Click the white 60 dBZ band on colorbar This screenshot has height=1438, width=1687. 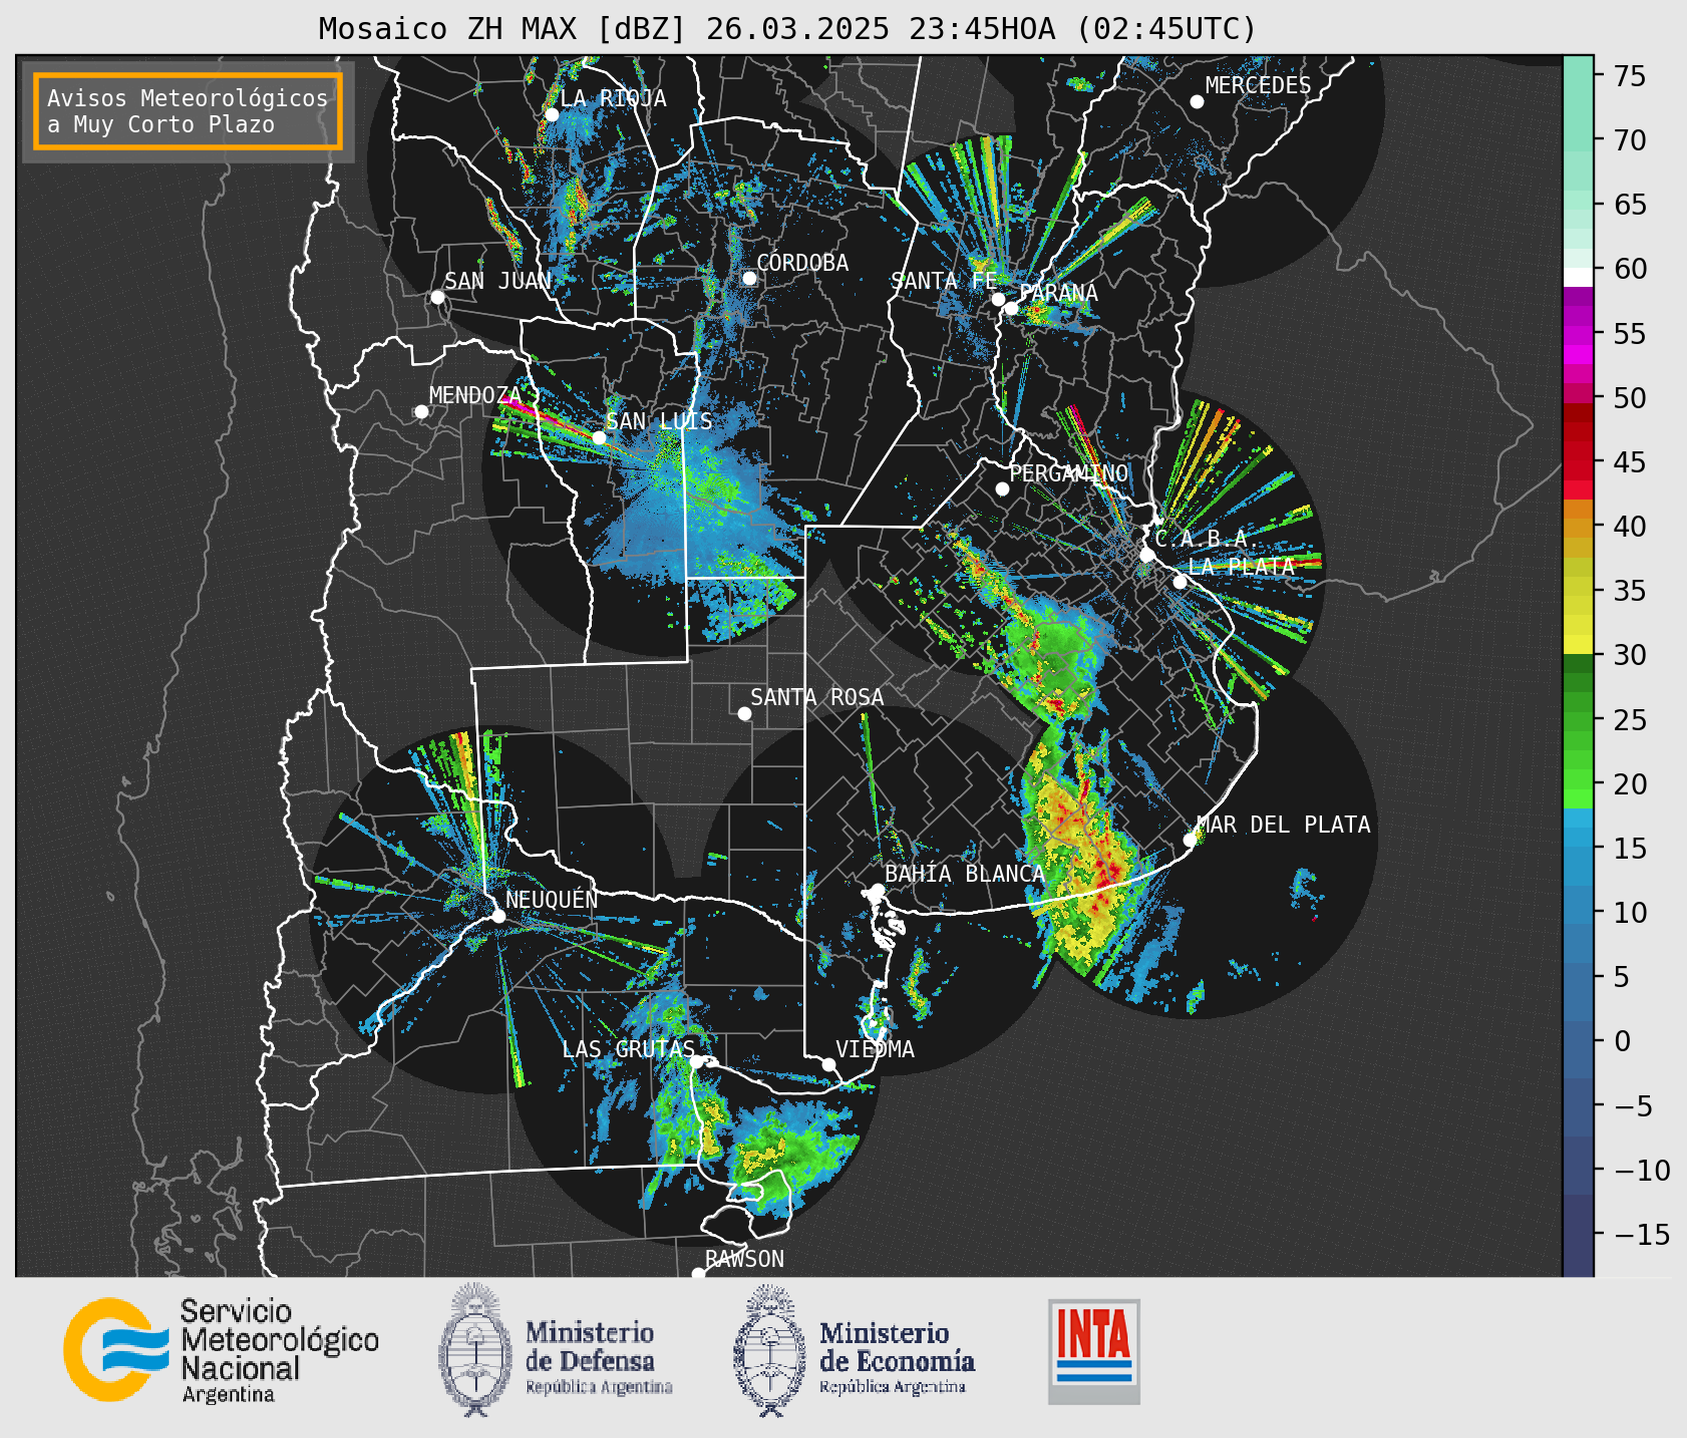click(1578, 277)
